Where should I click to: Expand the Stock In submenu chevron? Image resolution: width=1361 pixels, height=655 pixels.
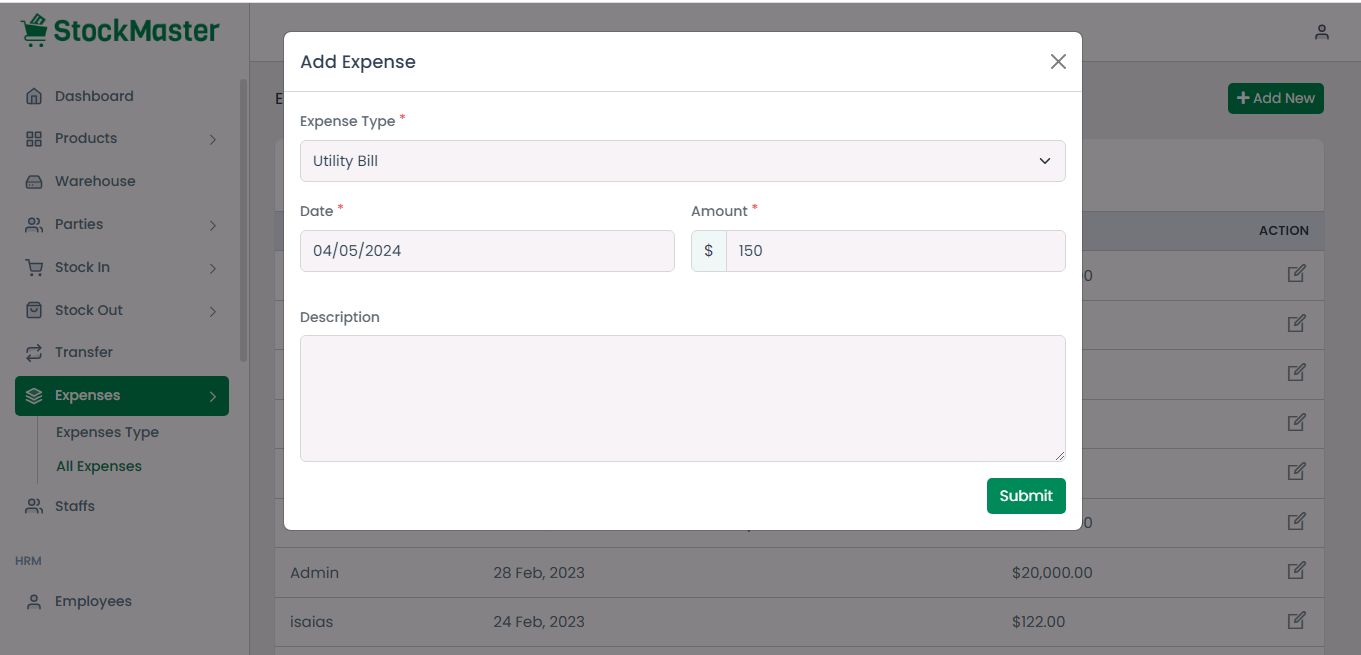[213, 268]
